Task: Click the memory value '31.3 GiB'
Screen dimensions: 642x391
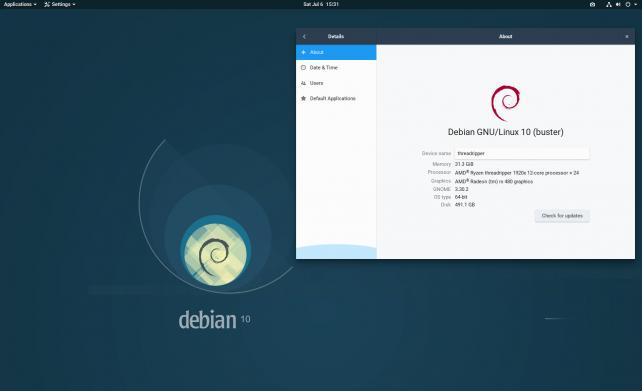Action: coord(464,164)
